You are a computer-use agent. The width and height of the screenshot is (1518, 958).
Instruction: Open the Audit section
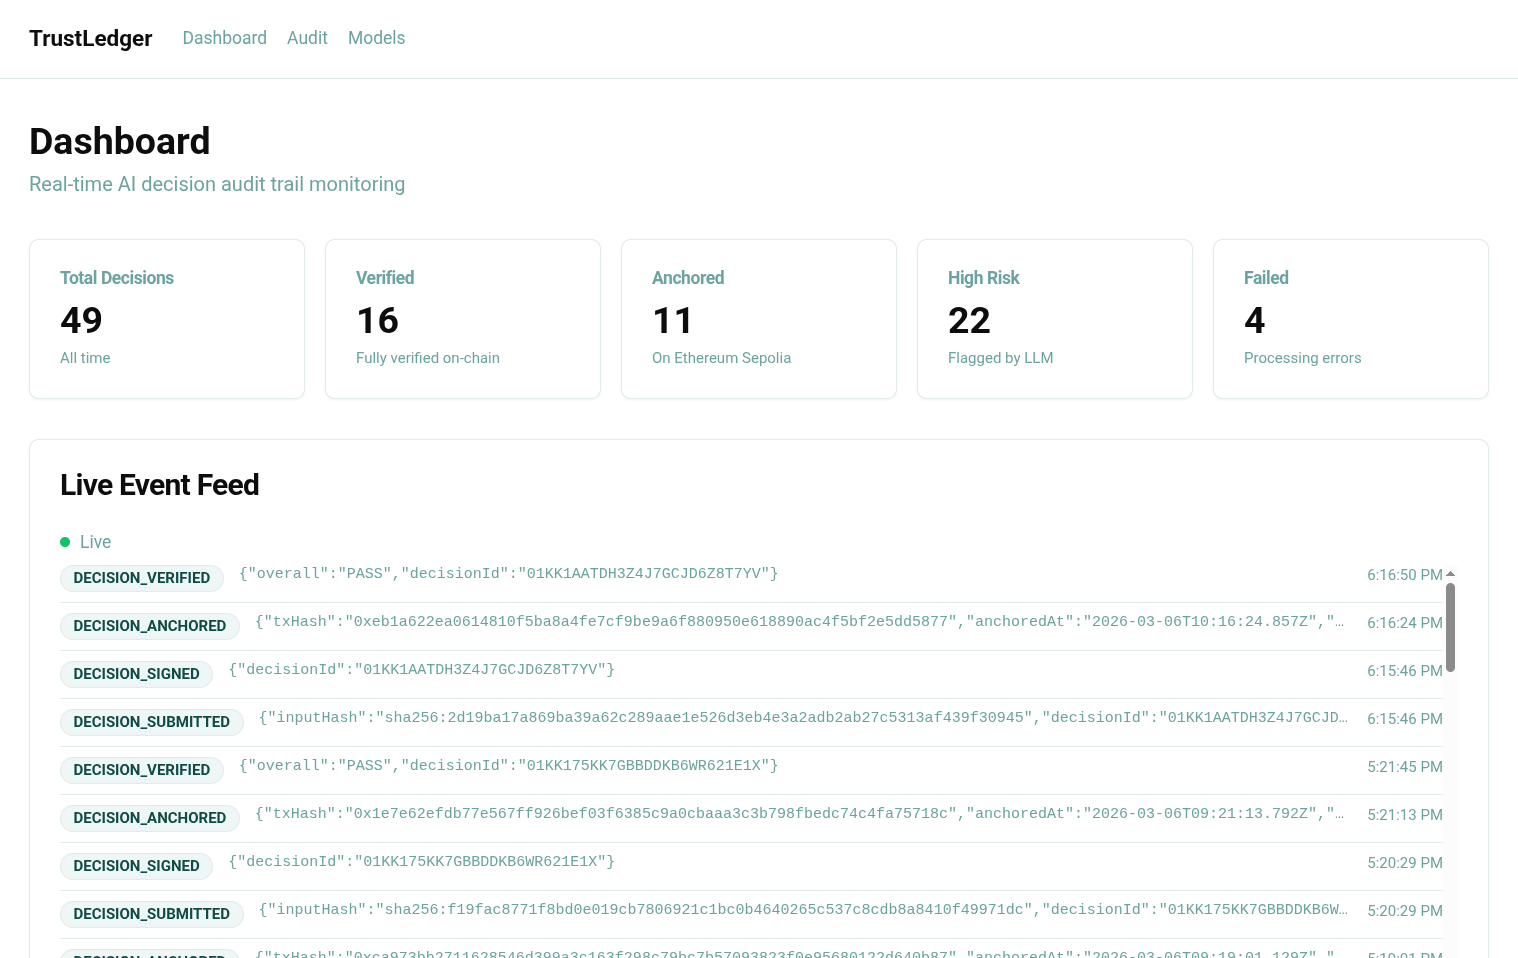pos(307,38)
